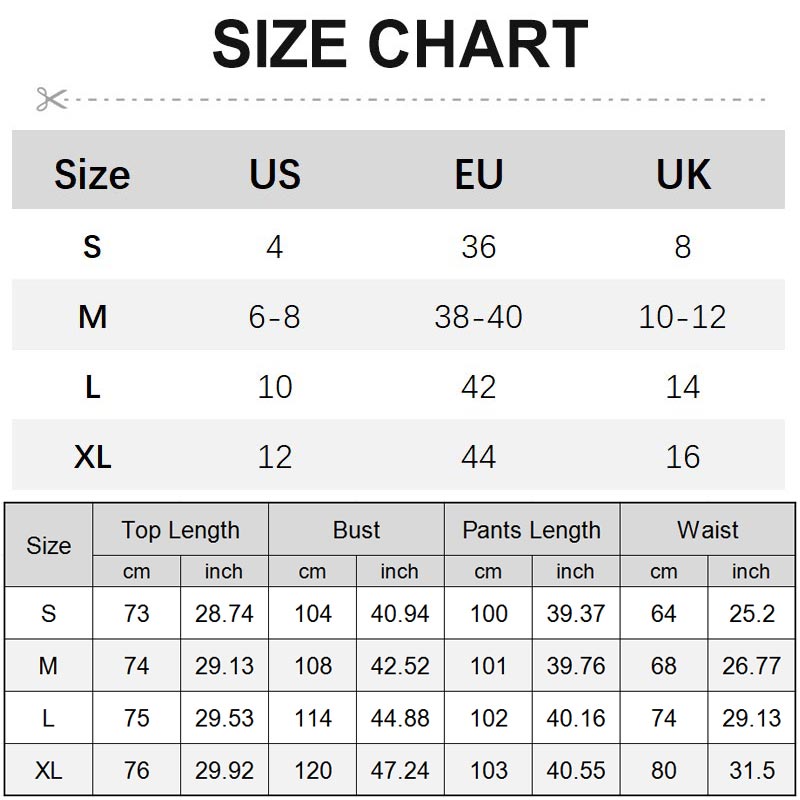Click the 28.74 top length value
The image size is (800, 800).
[x=224, y=613]
